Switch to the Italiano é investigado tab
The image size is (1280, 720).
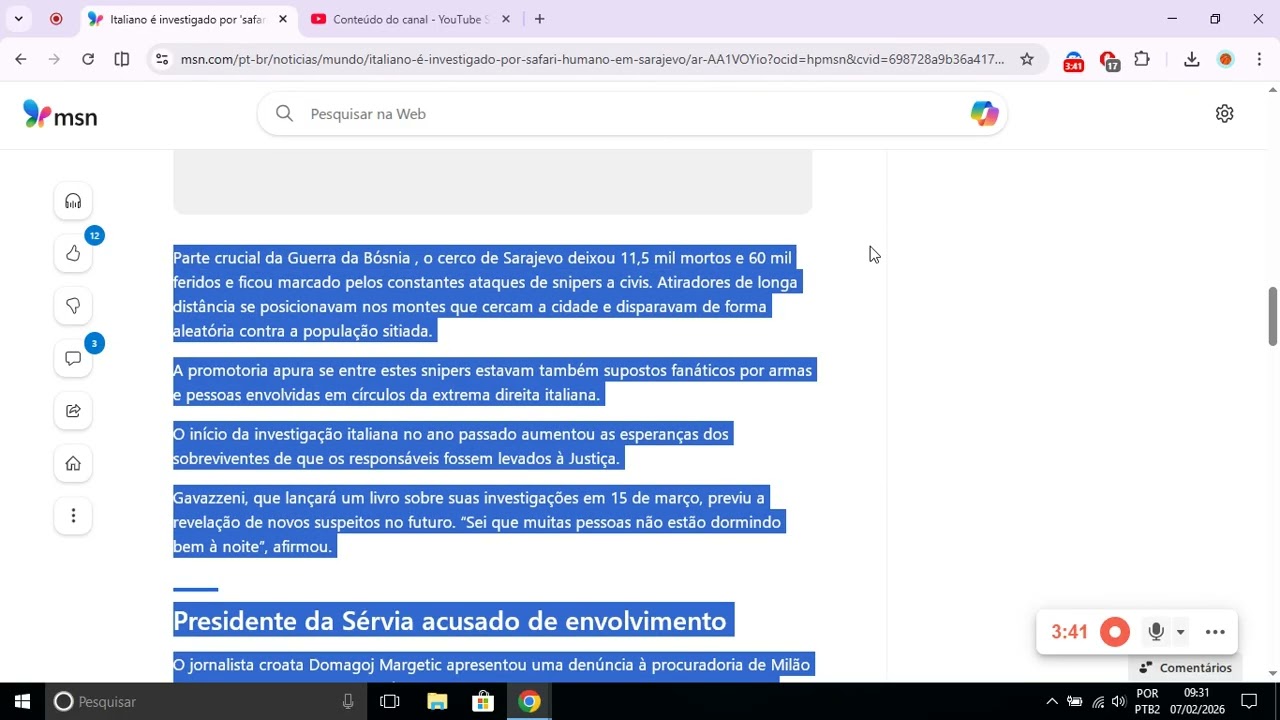(x=186, y=19)
